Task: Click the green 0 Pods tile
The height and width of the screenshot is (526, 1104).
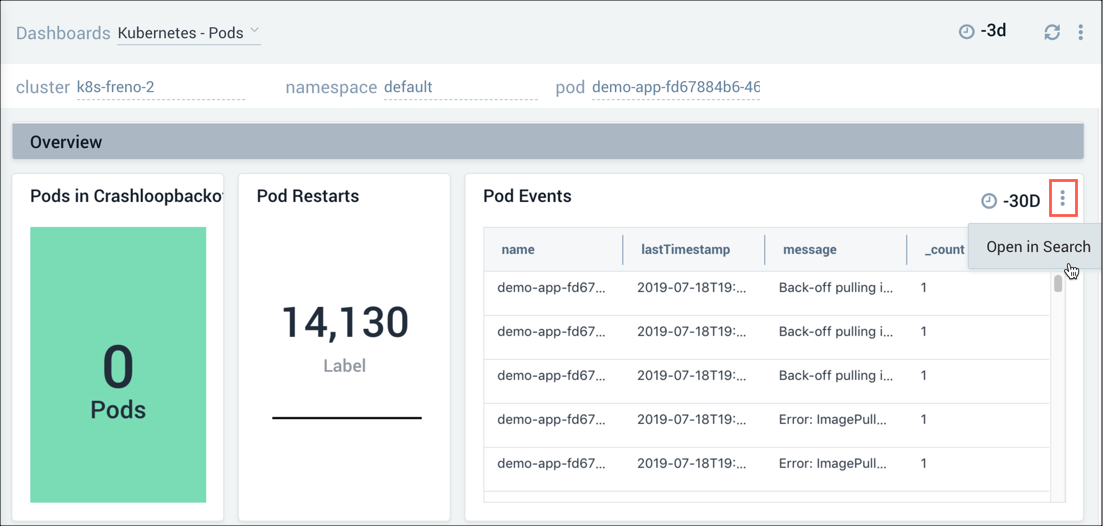Action: tap(118, 364)
